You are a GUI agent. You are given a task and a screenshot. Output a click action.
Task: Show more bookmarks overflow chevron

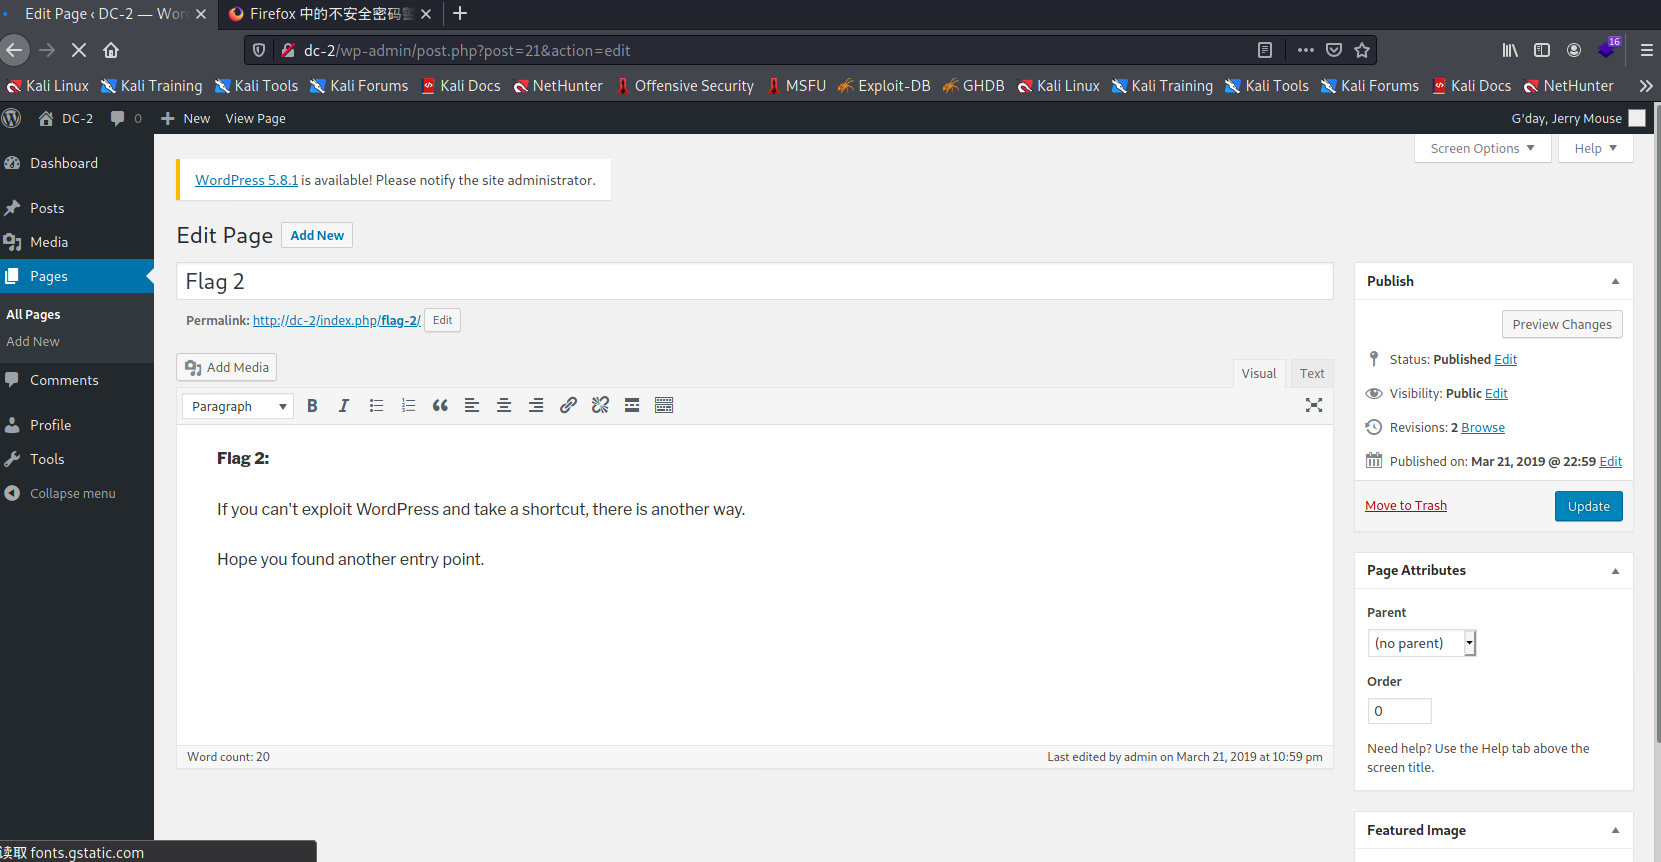pyautogui.click(x=1646, y=86)
